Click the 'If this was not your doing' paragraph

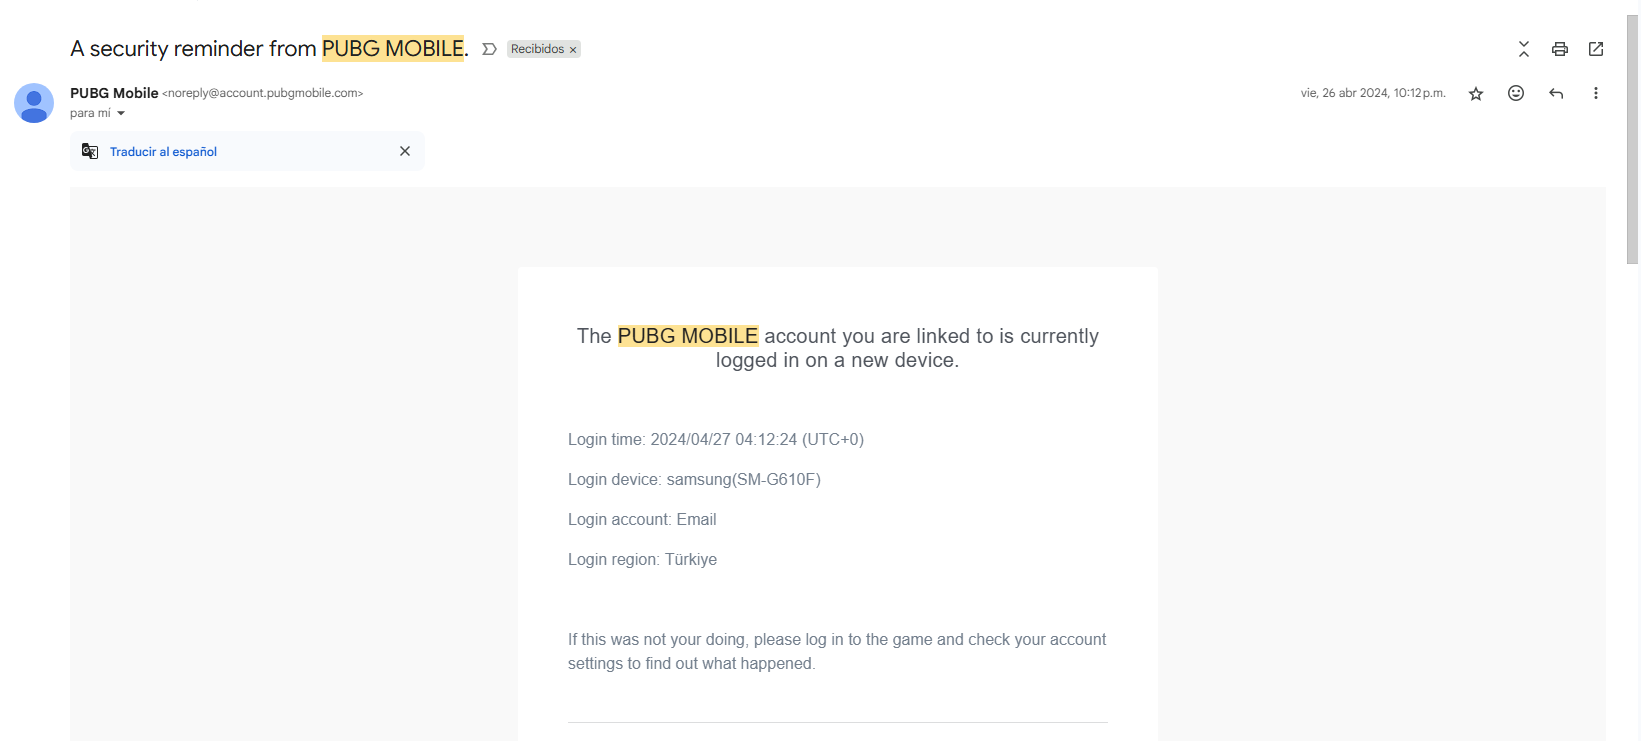(x=838, y=651)
